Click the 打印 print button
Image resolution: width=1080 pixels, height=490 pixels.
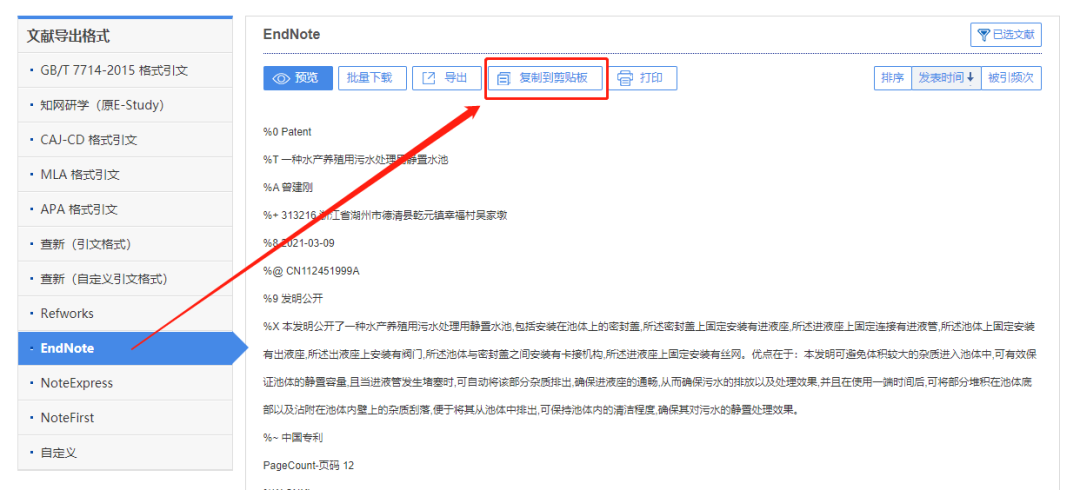pos(643,78)
